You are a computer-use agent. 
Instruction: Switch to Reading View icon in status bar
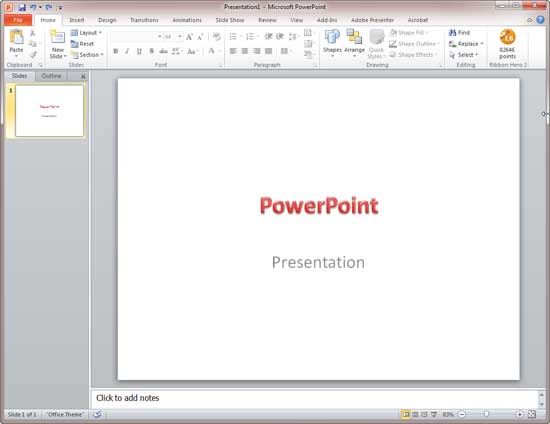(x=424, y=415)
